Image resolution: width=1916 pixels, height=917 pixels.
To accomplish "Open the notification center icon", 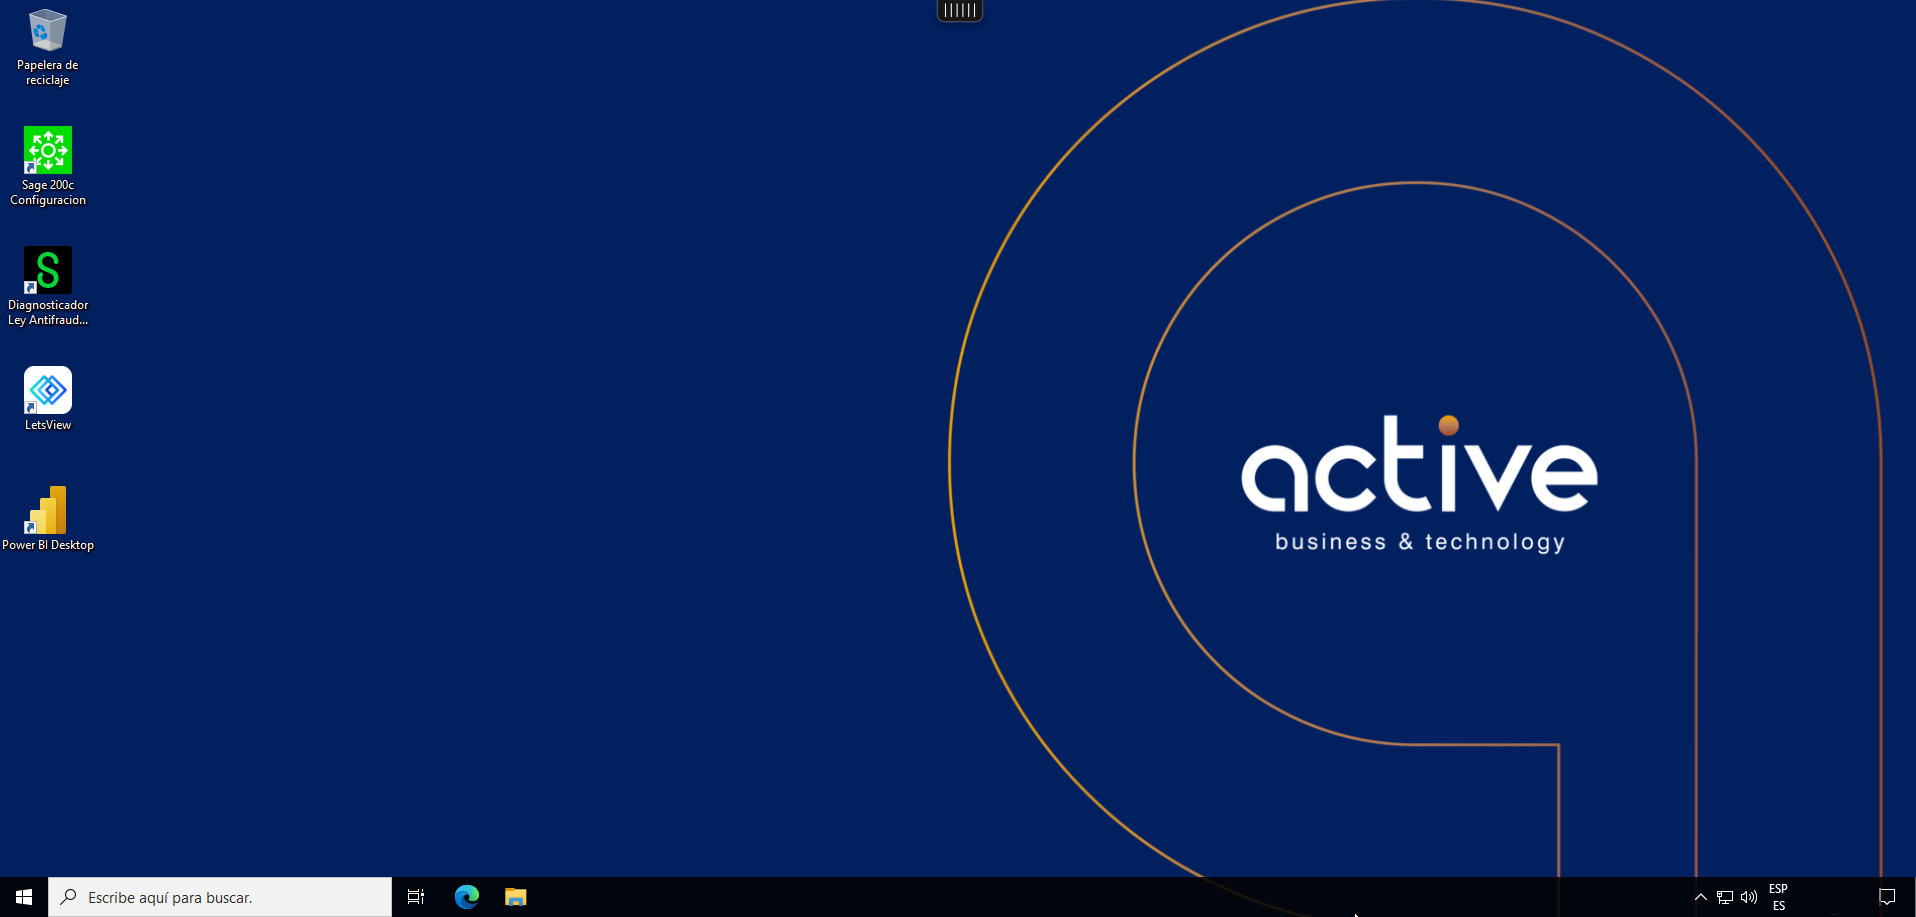I will [x=1887, y=897].
